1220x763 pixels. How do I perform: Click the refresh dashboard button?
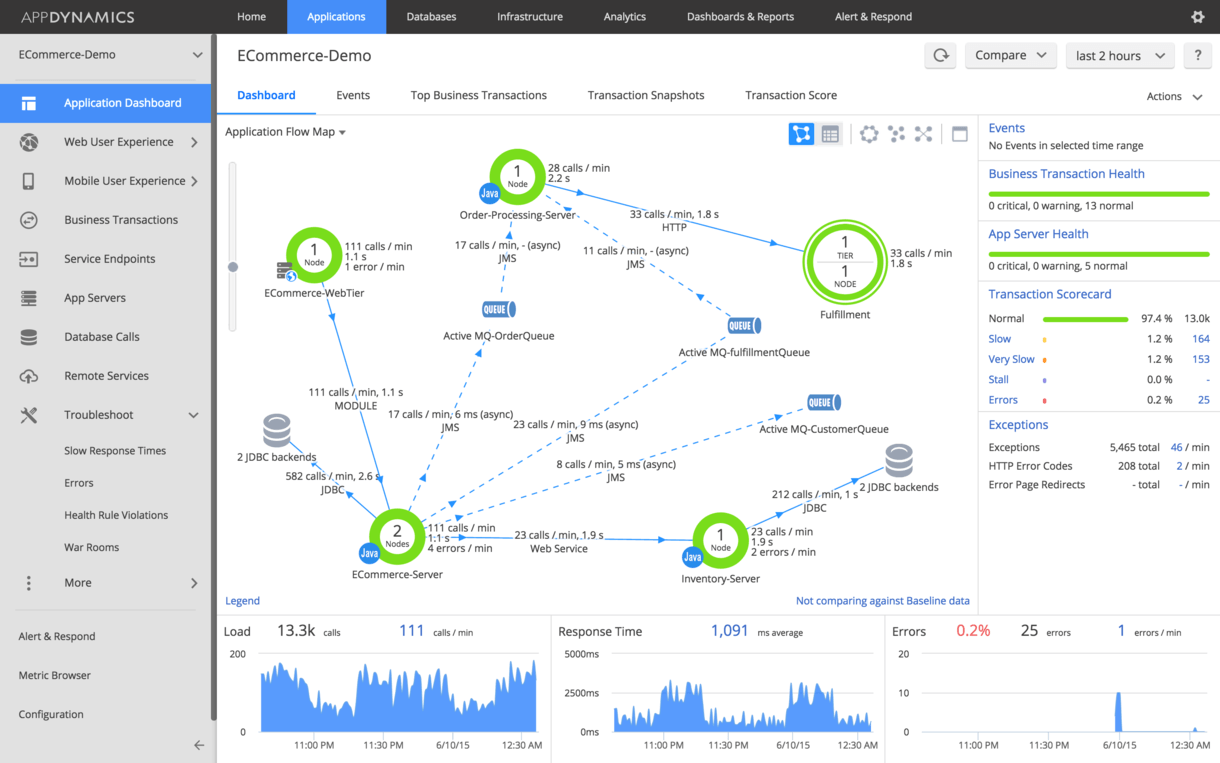(941, 56)
